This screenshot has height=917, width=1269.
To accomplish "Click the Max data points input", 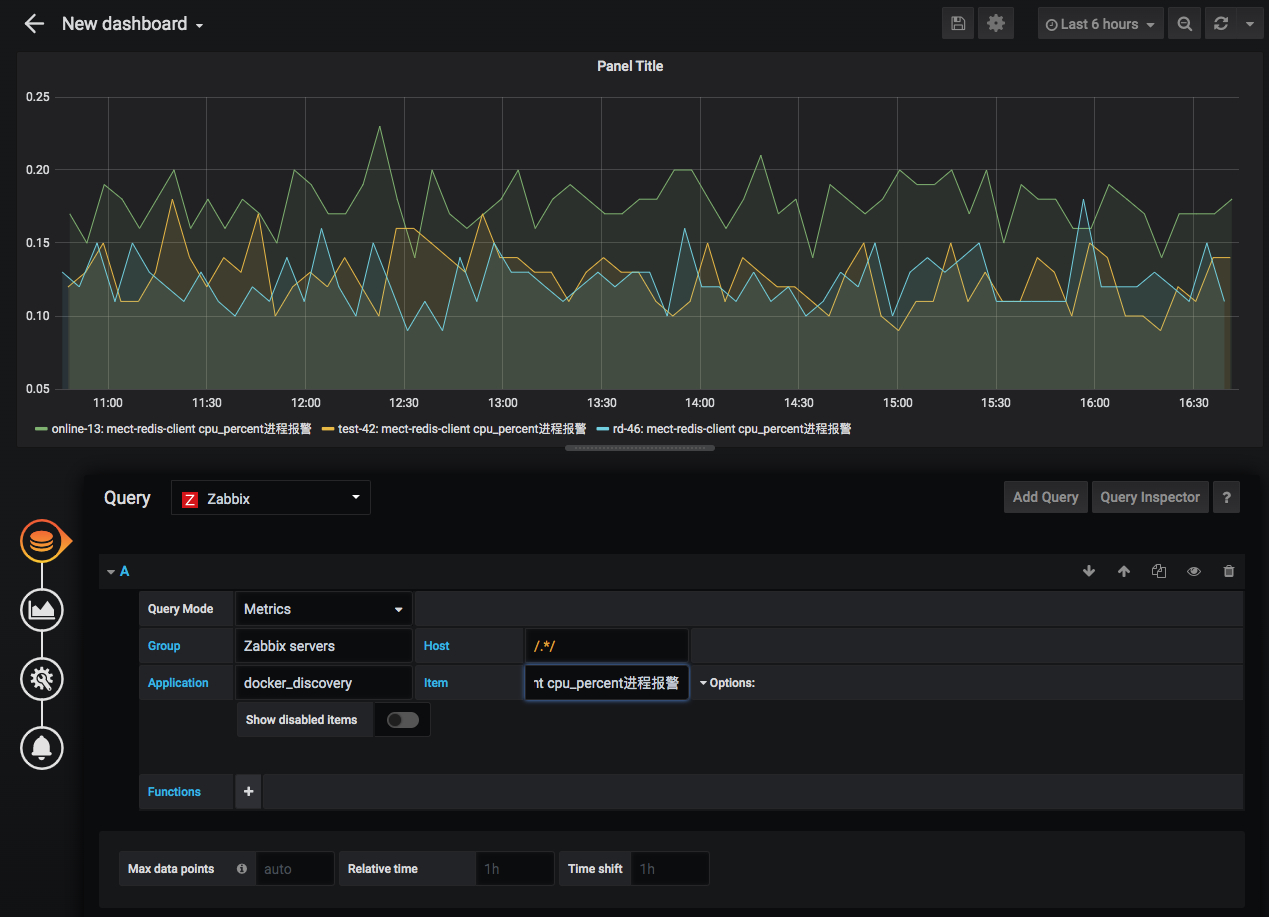I will tap(295, 869).
